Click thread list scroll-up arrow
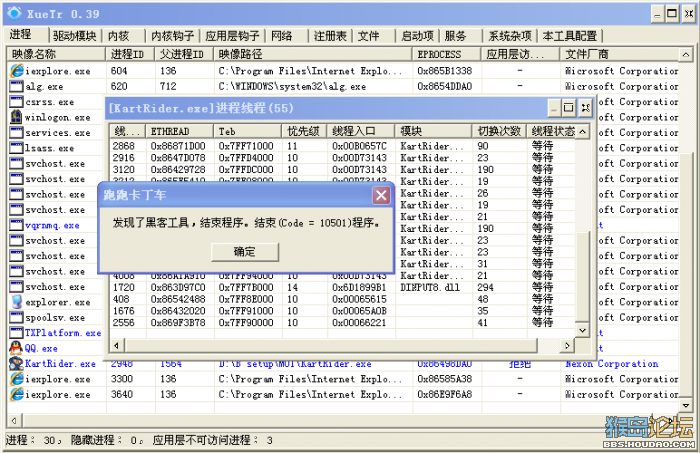Image resolution: width=700 pixels, height=453 pixels. 582,131
